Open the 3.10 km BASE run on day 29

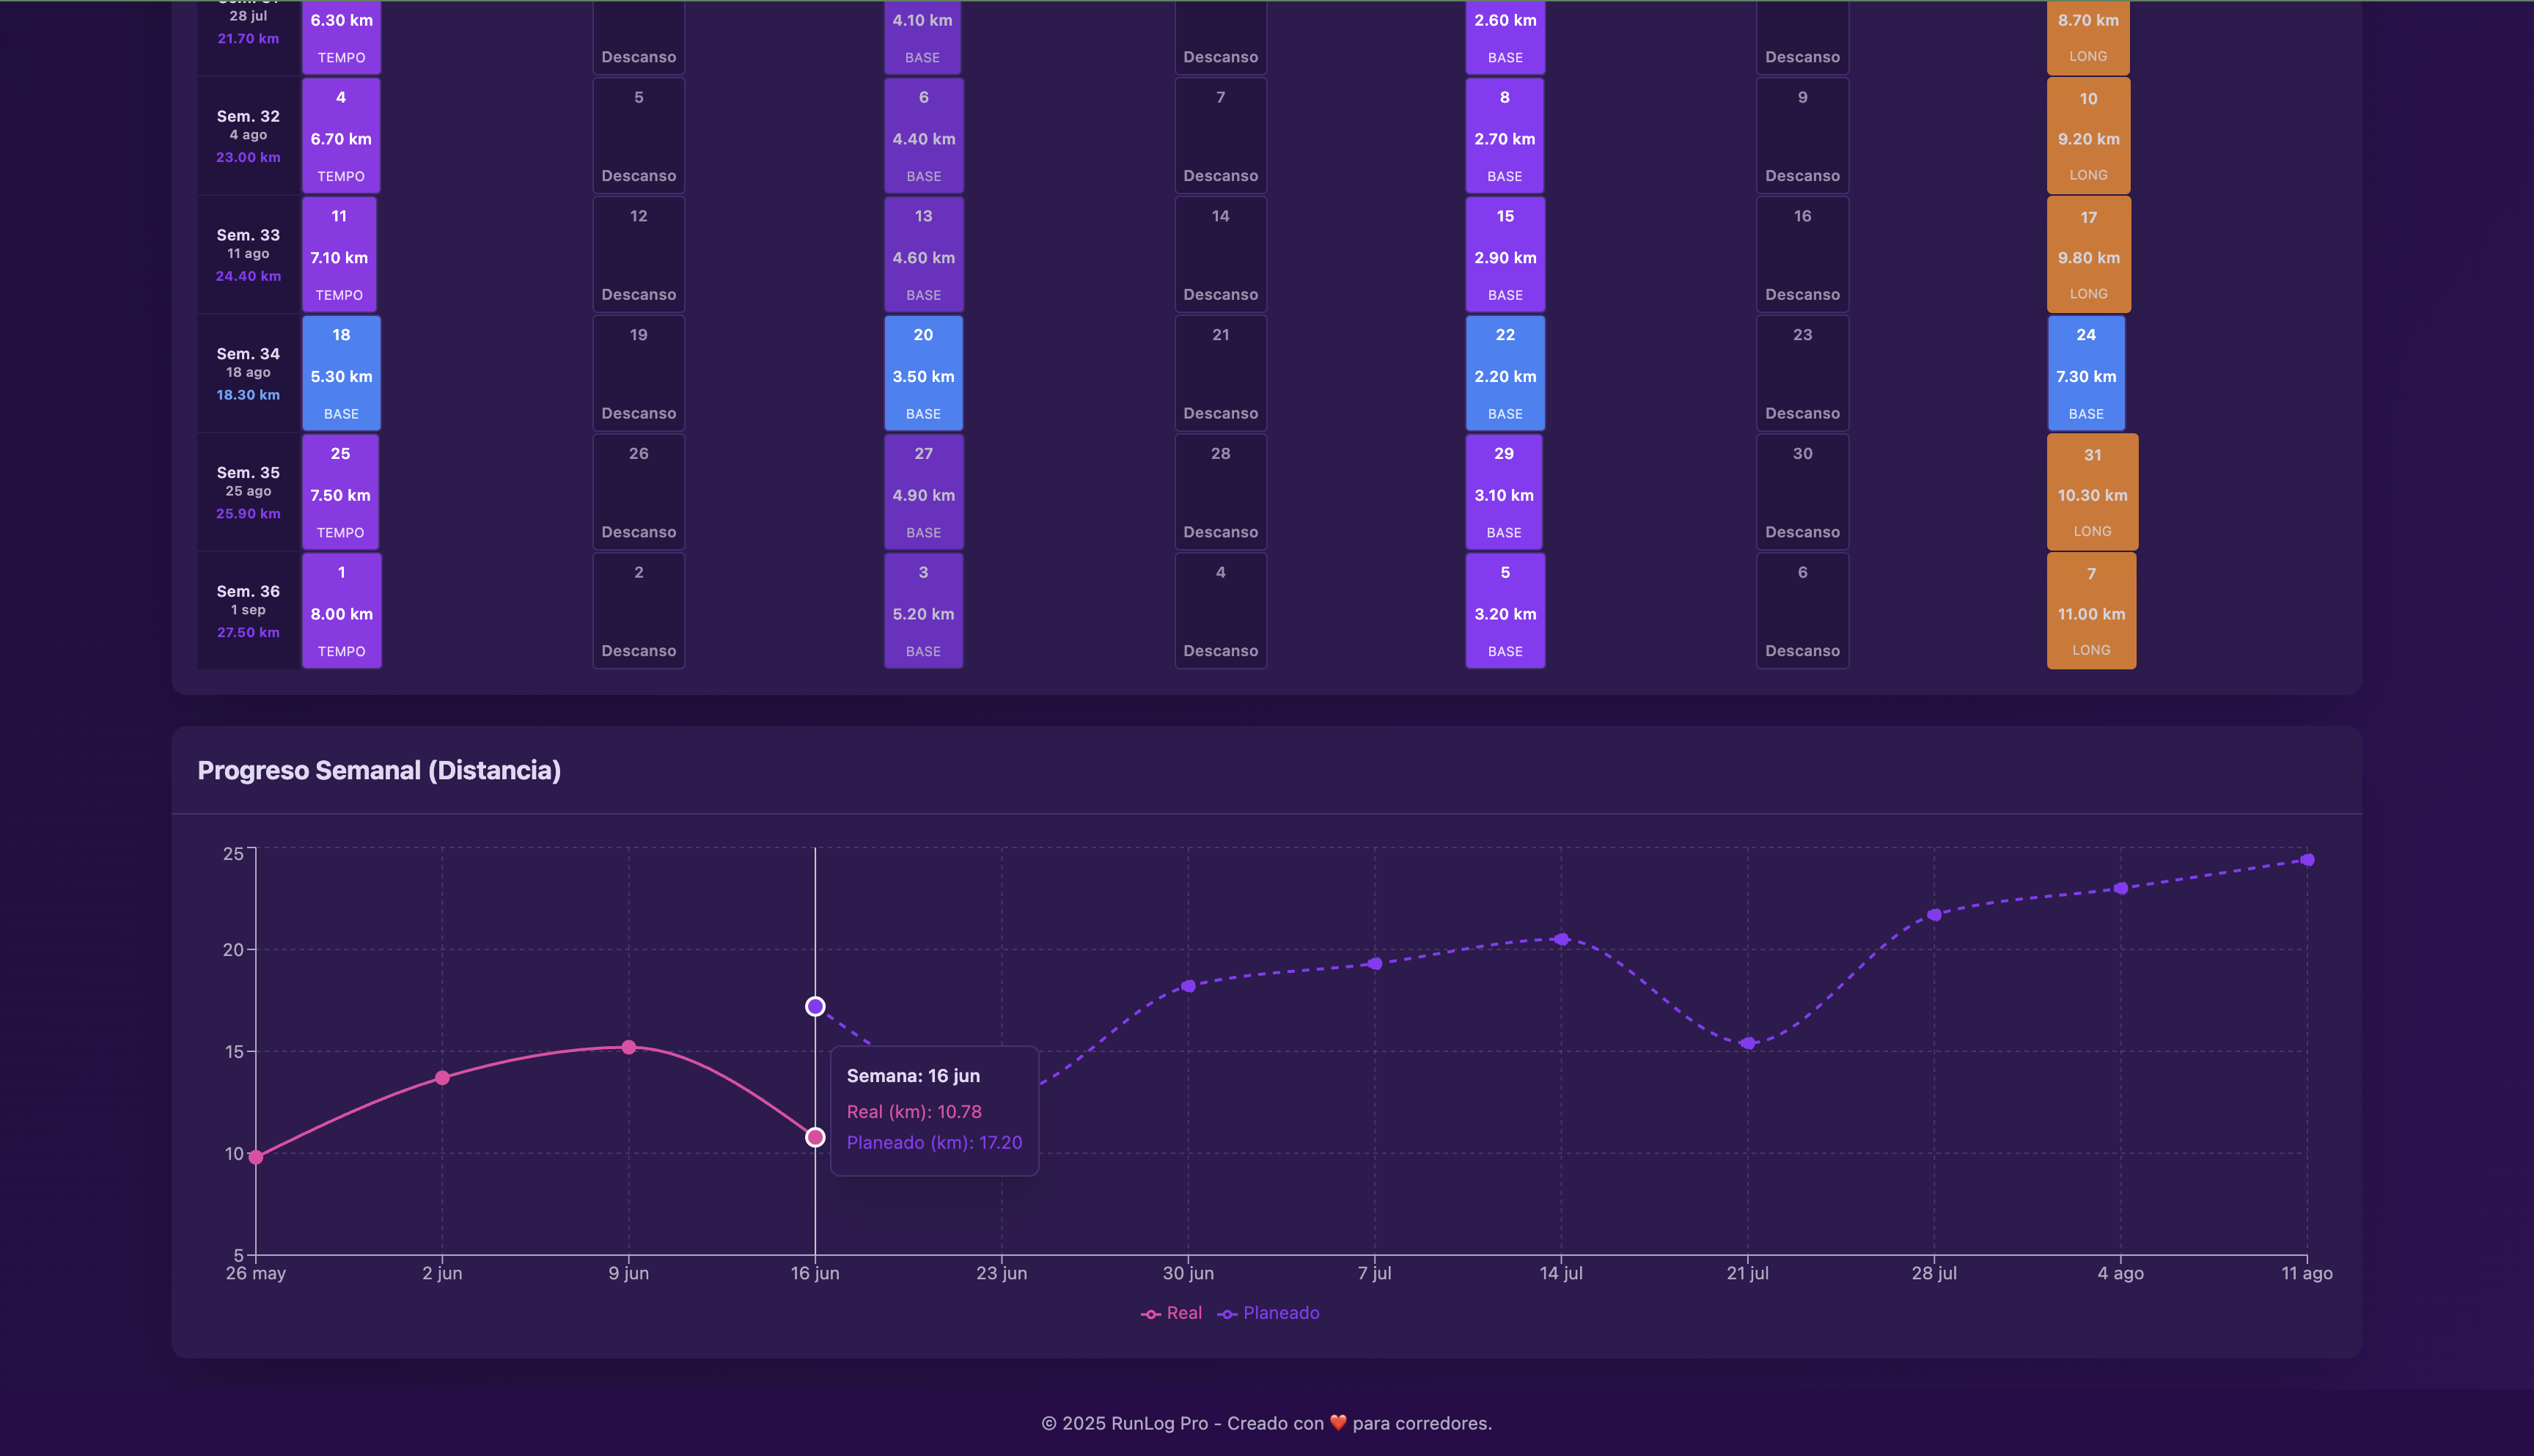(x=1504, y=492)
